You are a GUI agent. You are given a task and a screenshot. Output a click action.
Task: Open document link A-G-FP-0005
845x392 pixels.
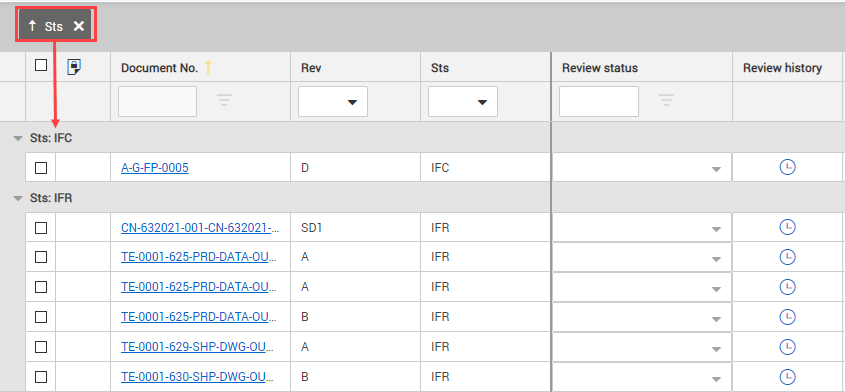[155, 168]
